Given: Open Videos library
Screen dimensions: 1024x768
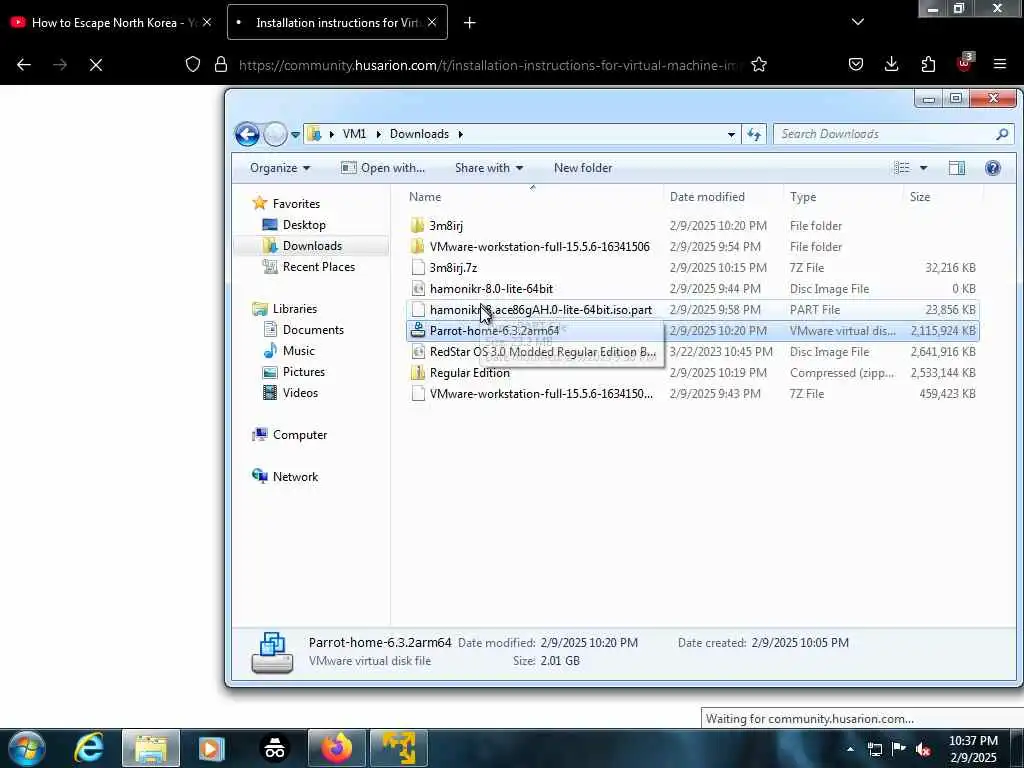Looking at the screenshot, I should pos(300,392).
